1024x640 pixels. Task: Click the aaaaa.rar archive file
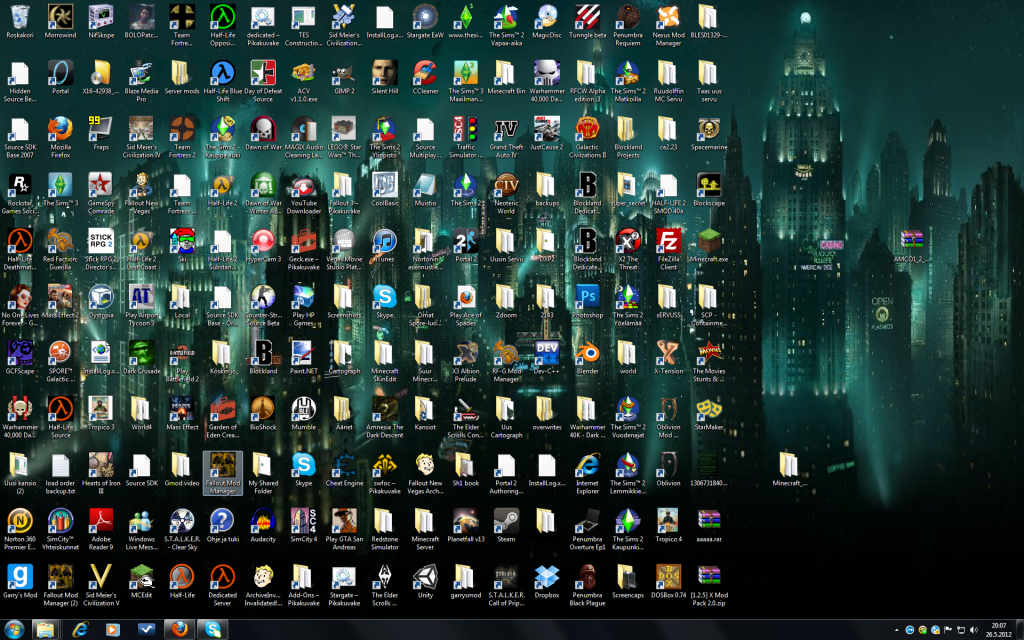tap(708, 527)
